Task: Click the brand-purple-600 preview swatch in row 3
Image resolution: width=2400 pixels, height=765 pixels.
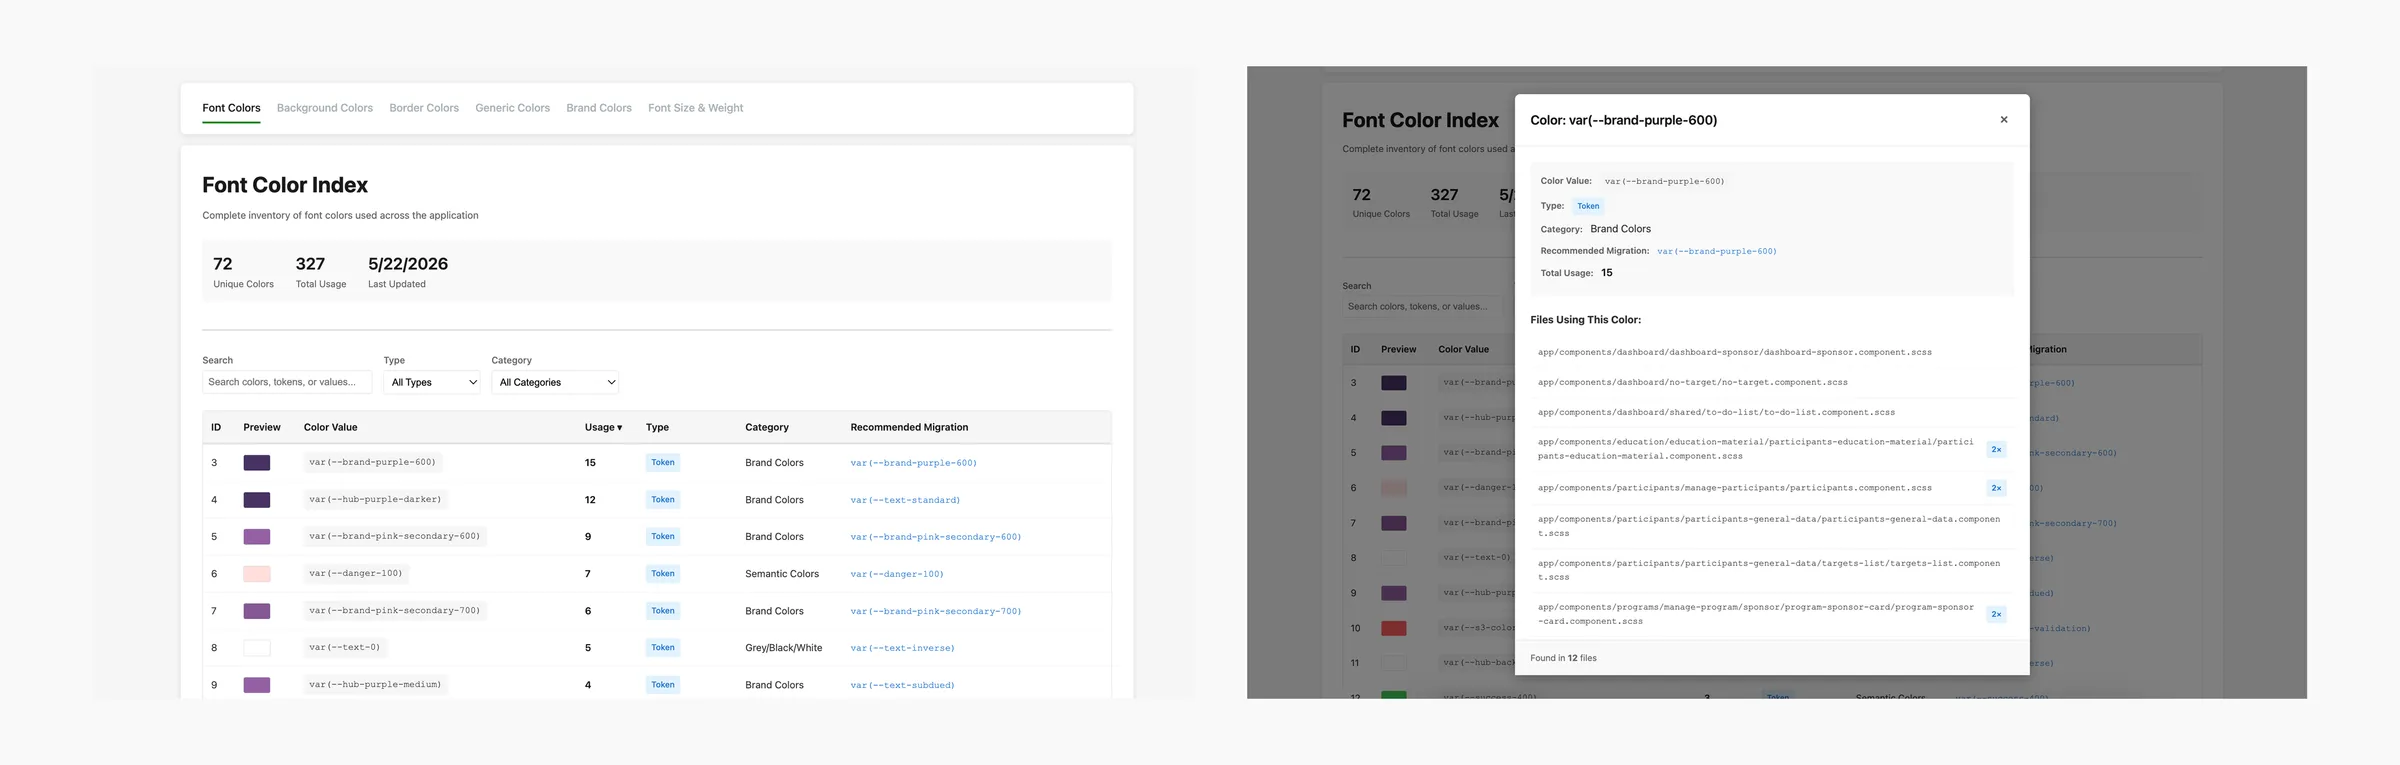Action: pos(257,463)
